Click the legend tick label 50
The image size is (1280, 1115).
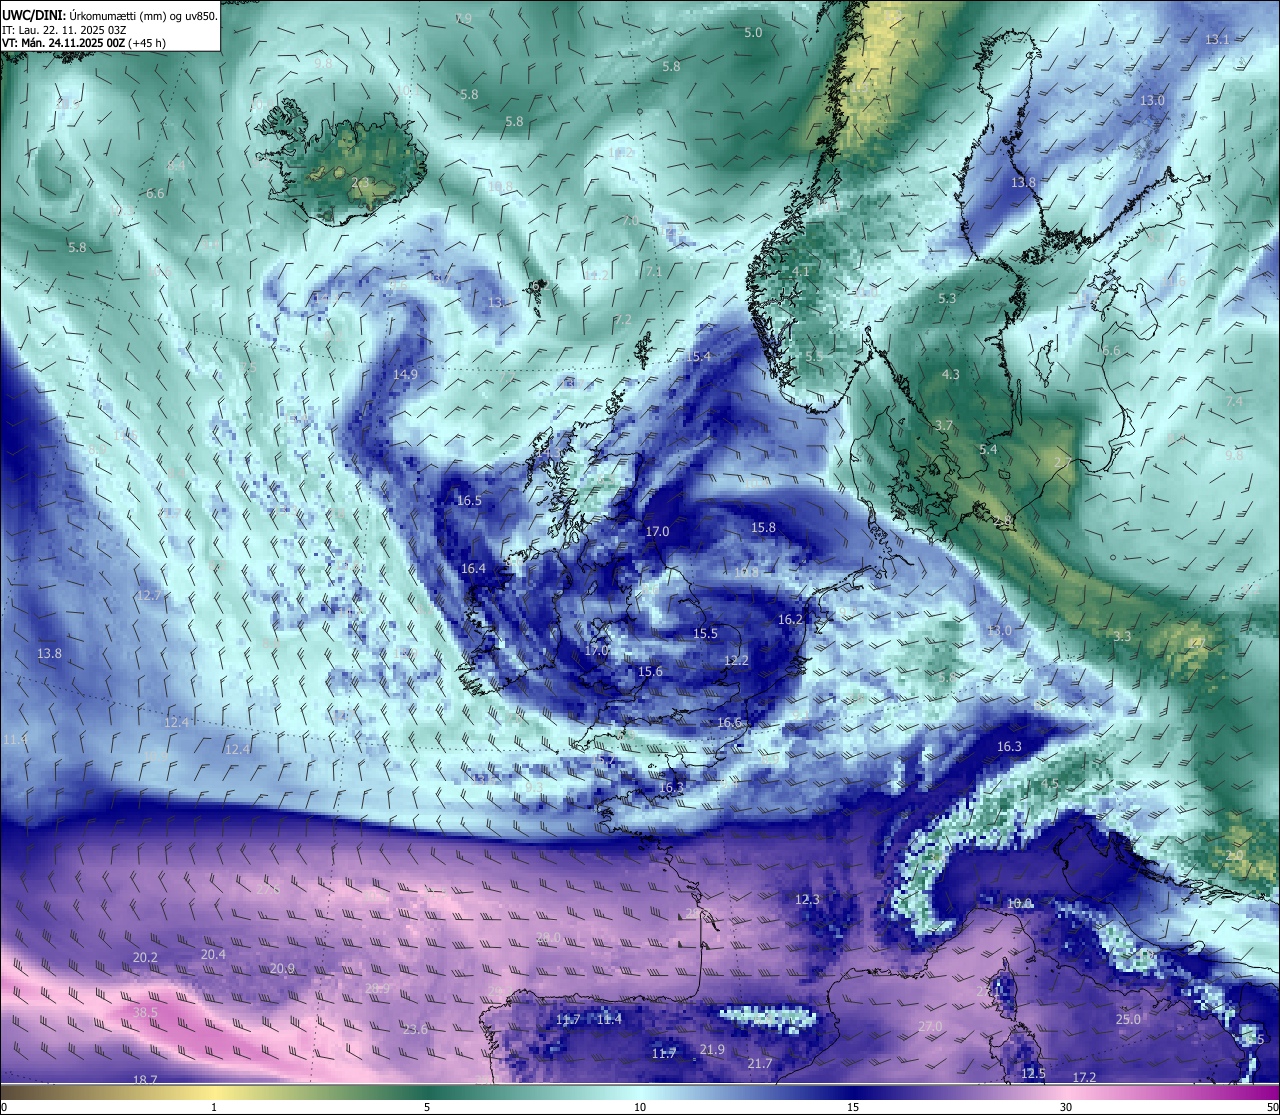(1272, 1107)
